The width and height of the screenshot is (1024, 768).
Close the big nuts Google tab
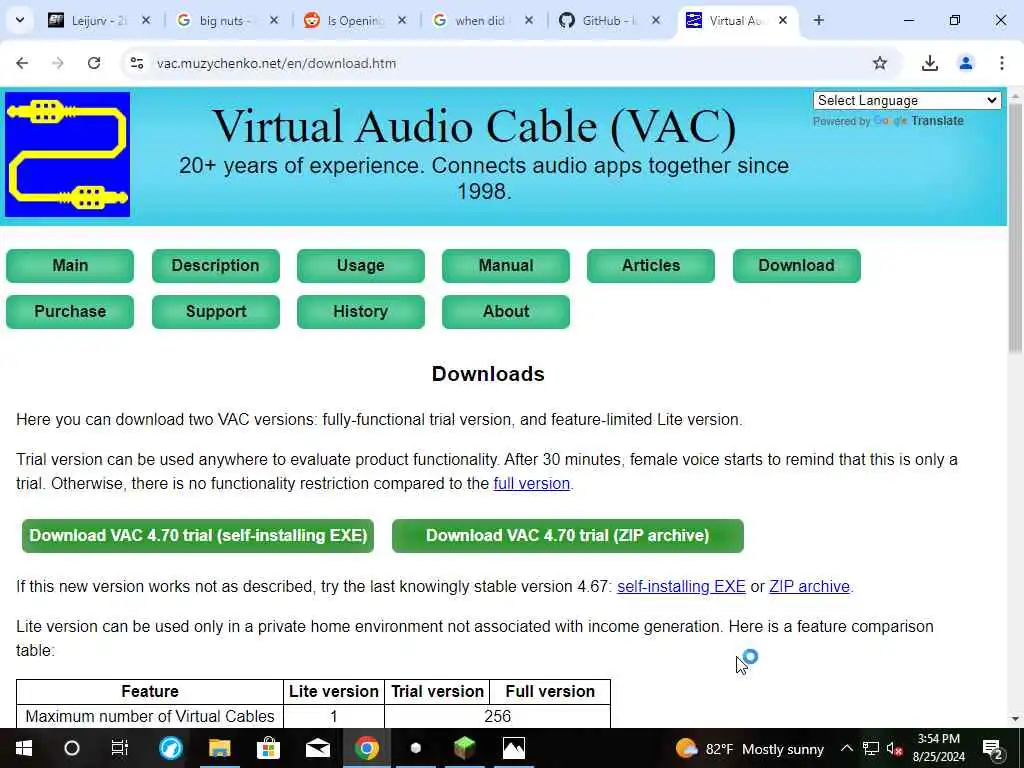pos(274,21)
